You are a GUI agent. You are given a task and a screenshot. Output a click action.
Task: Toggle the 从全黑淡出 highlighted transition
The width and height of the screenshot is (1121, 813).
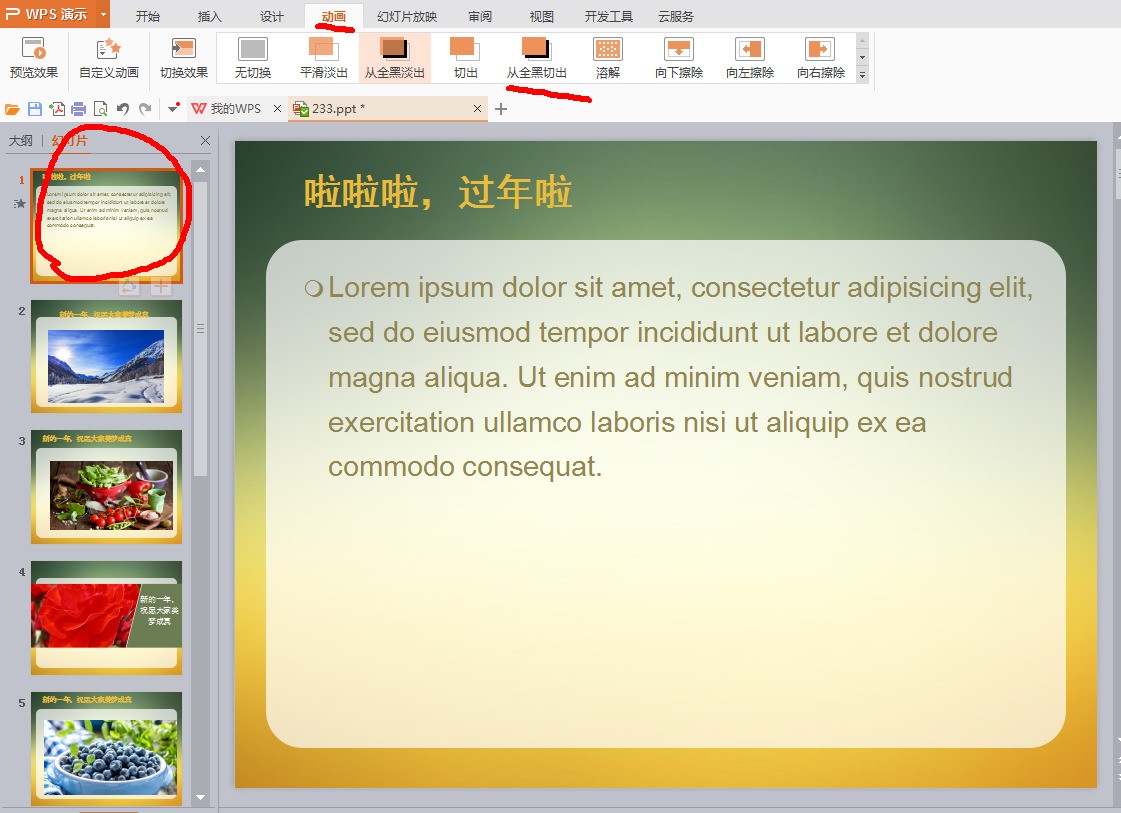(x=394, y=57)
